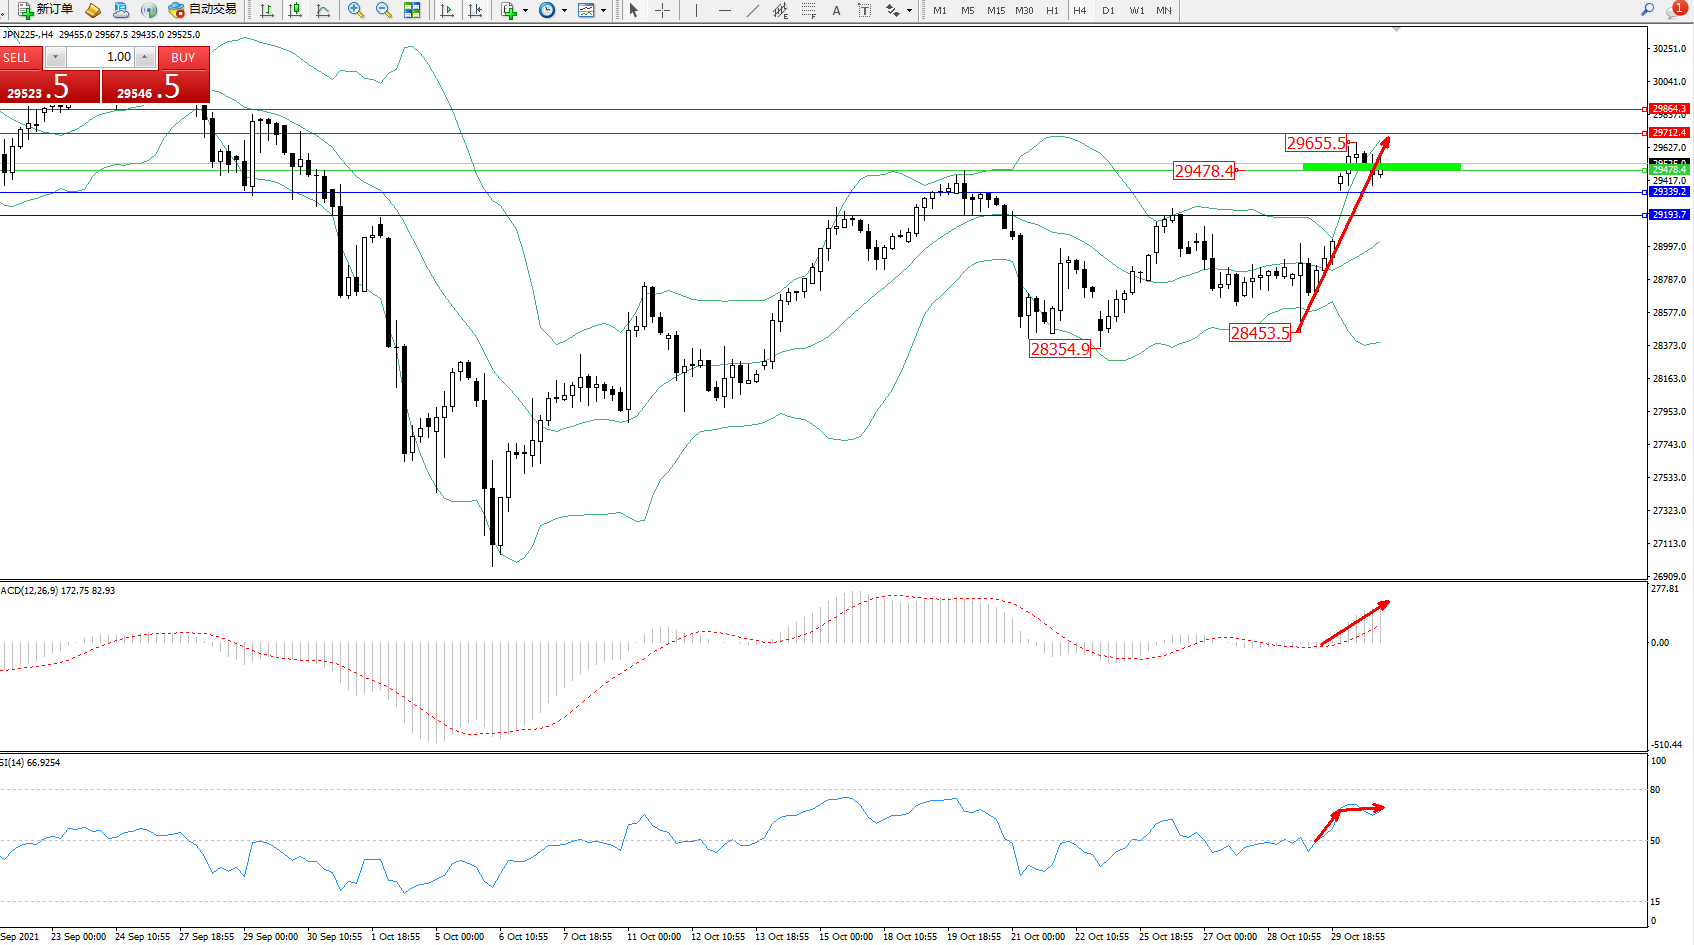Select the crosshair tool
The image size is (1694, 945).
click(662, 10)
